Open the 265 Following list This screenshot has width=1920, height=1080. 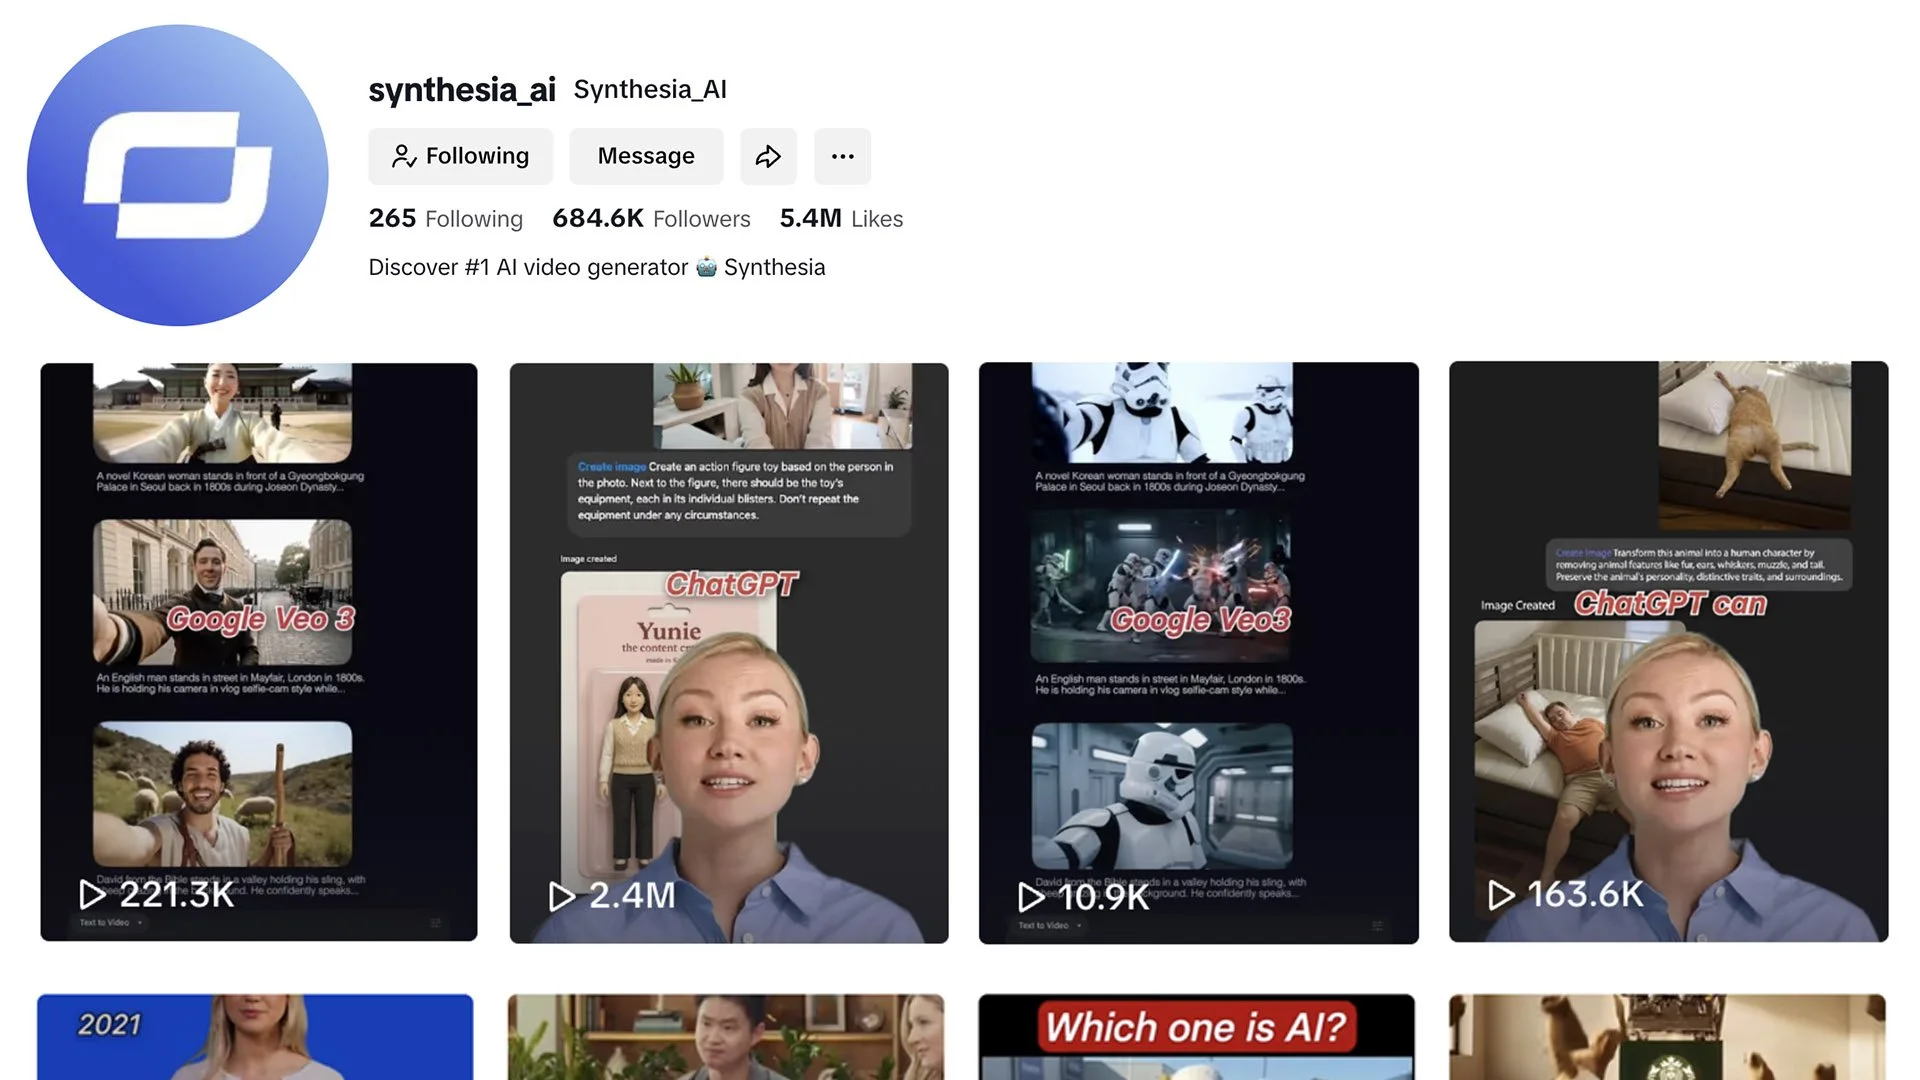click(x=446, y=218)
